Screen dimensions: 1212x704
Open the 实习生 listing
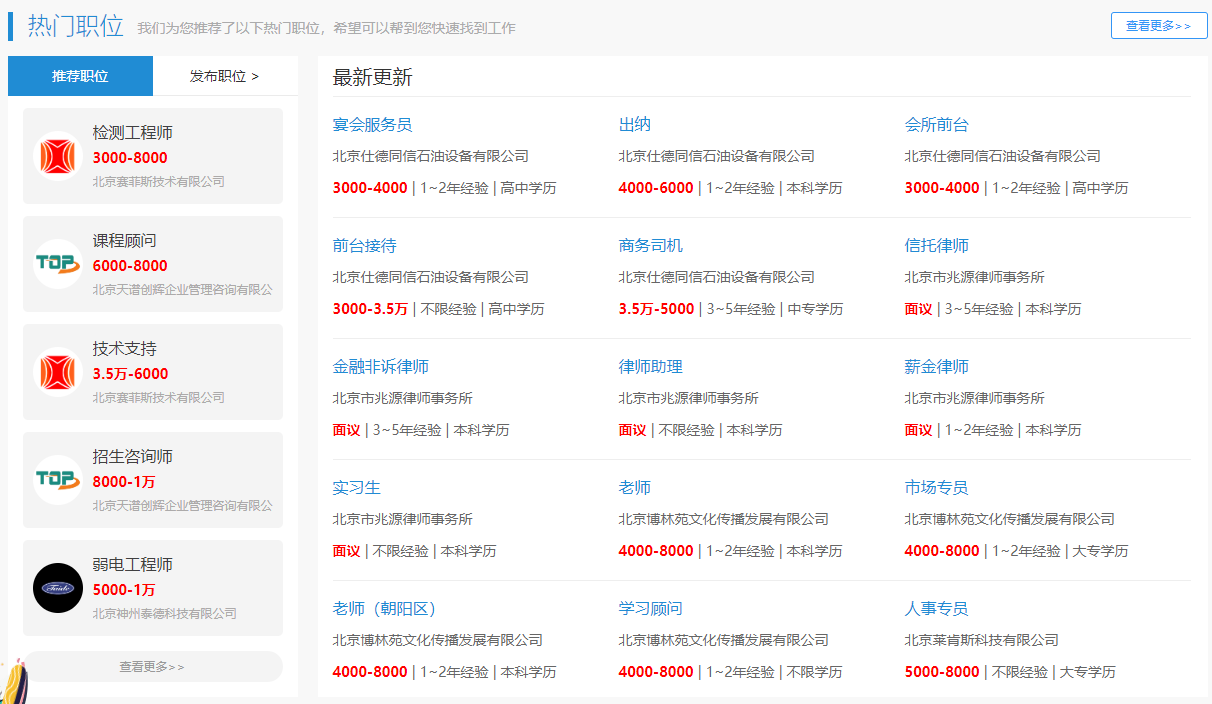(x=356, y=488)
